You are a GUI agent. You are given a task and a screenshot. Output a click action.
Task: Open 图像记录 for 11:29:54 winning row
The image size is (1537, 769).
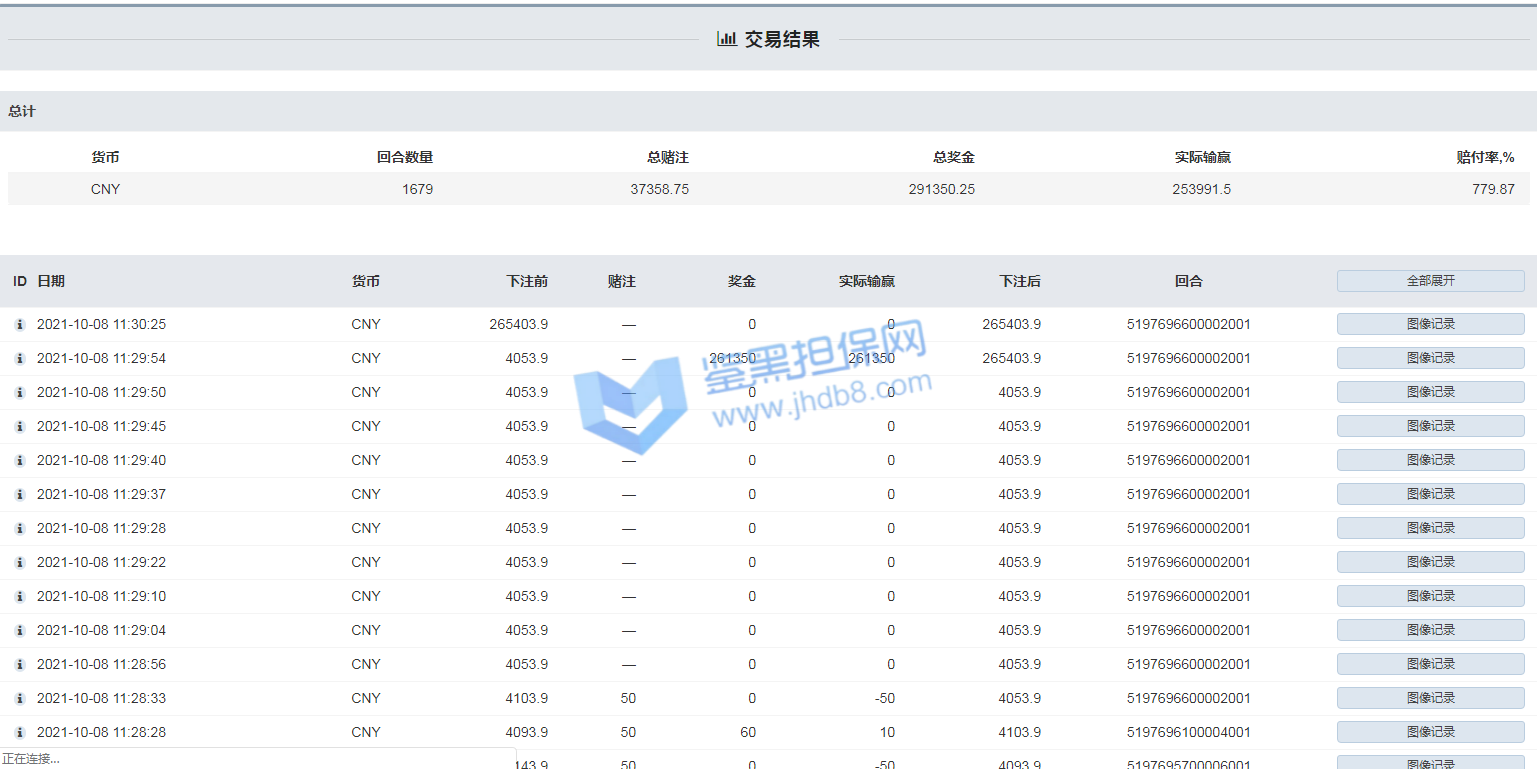pos(1430,358)
